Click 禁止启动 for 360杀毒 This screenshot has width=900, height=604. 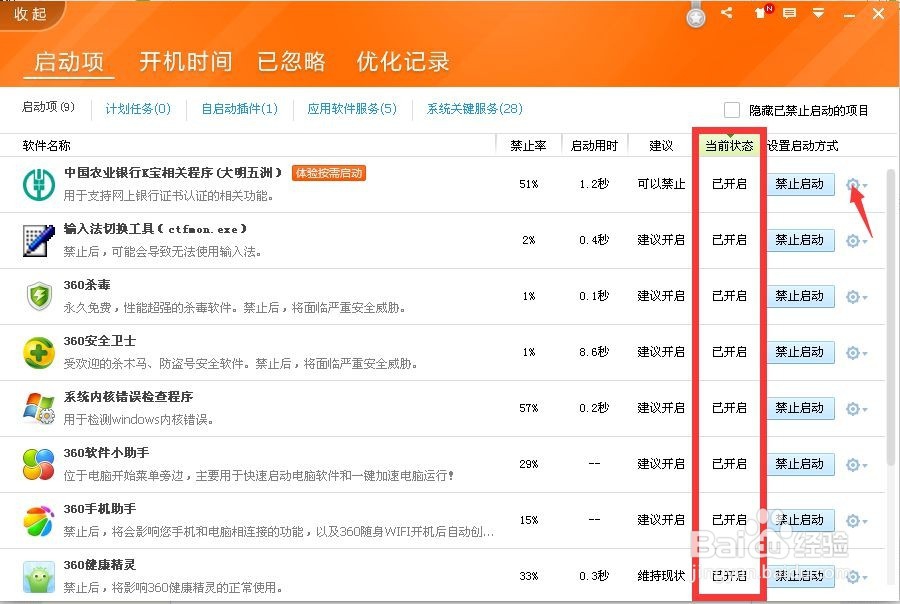(x=800, y=296)
